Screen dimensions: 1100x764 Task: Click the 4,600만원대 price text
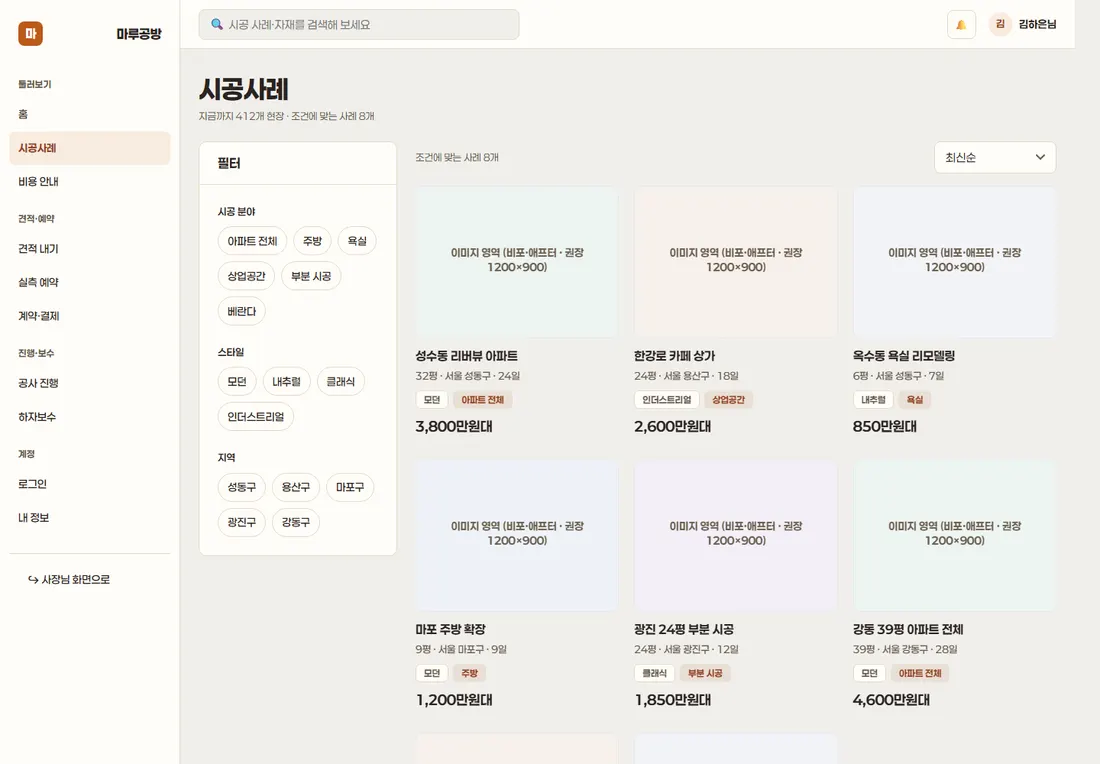891,700
